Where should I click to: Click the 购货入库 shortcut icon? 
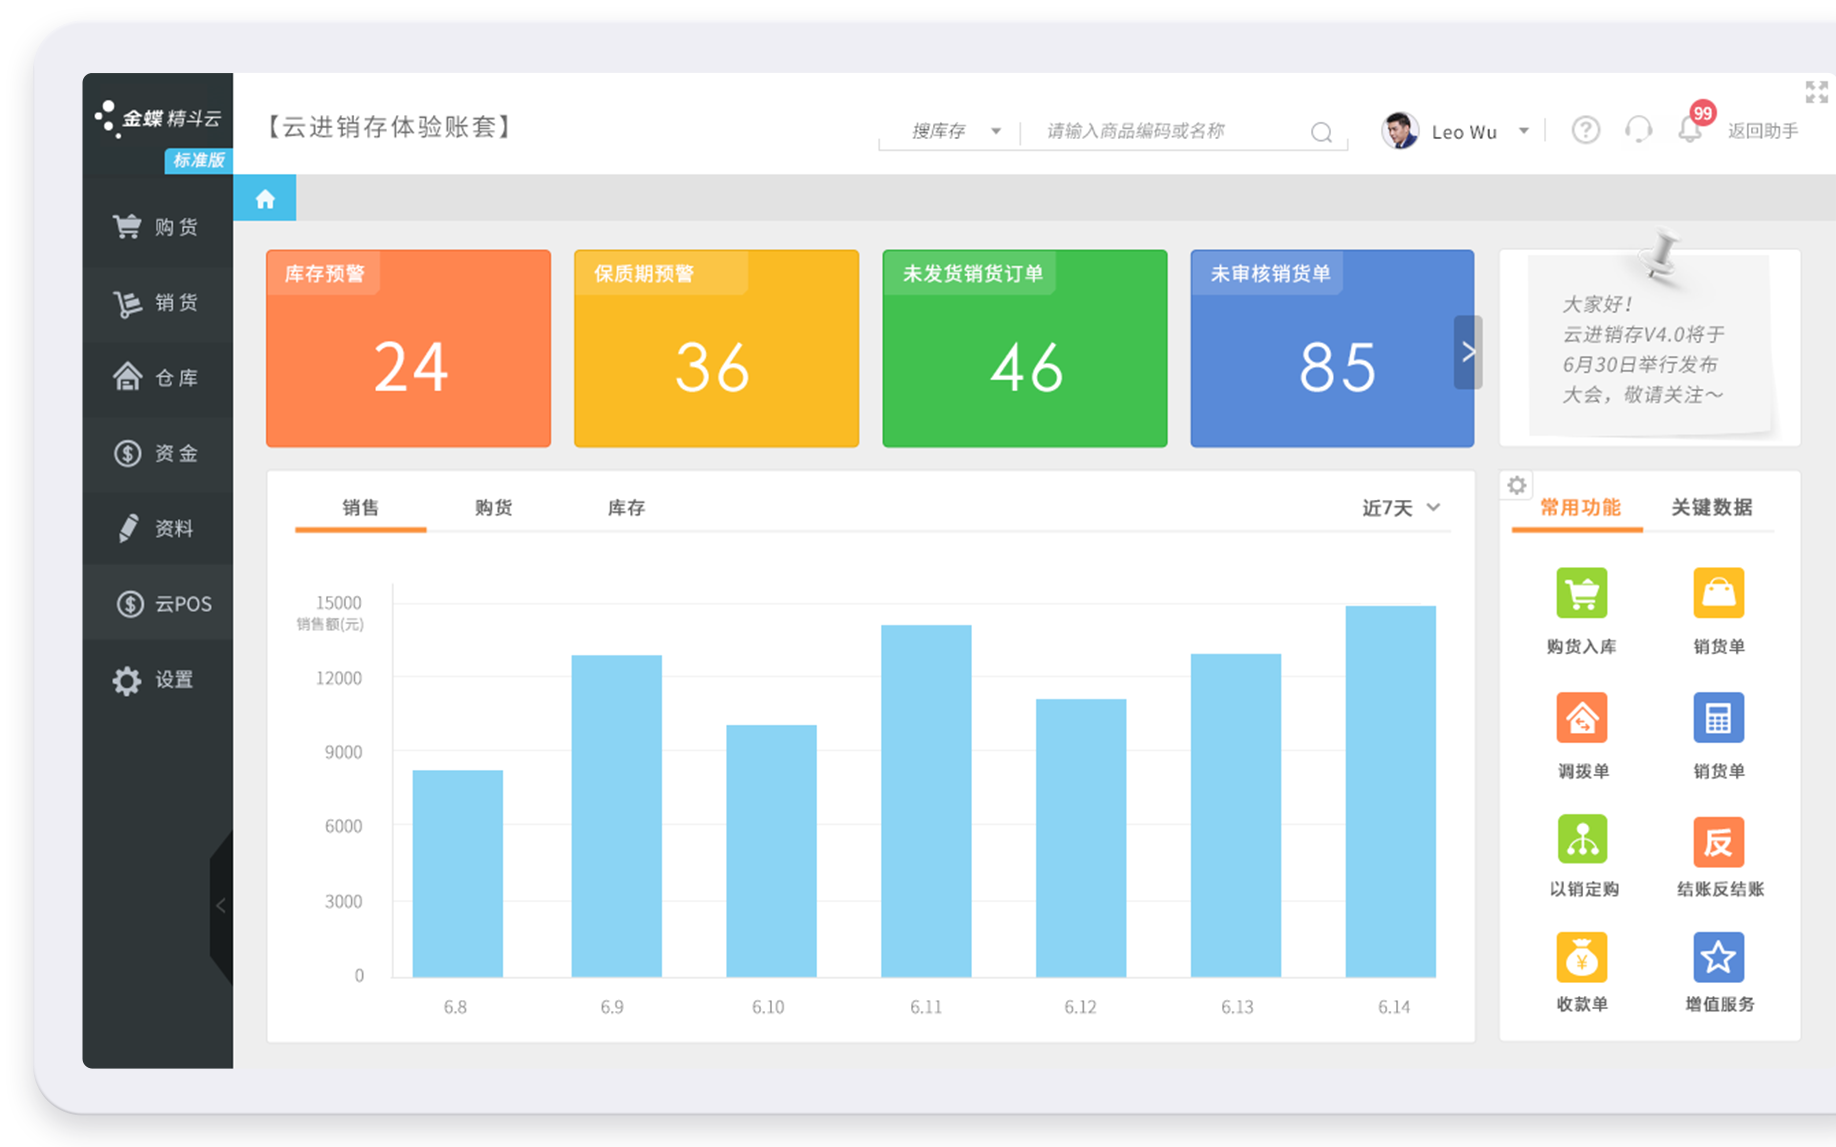tap(1581, 592)
